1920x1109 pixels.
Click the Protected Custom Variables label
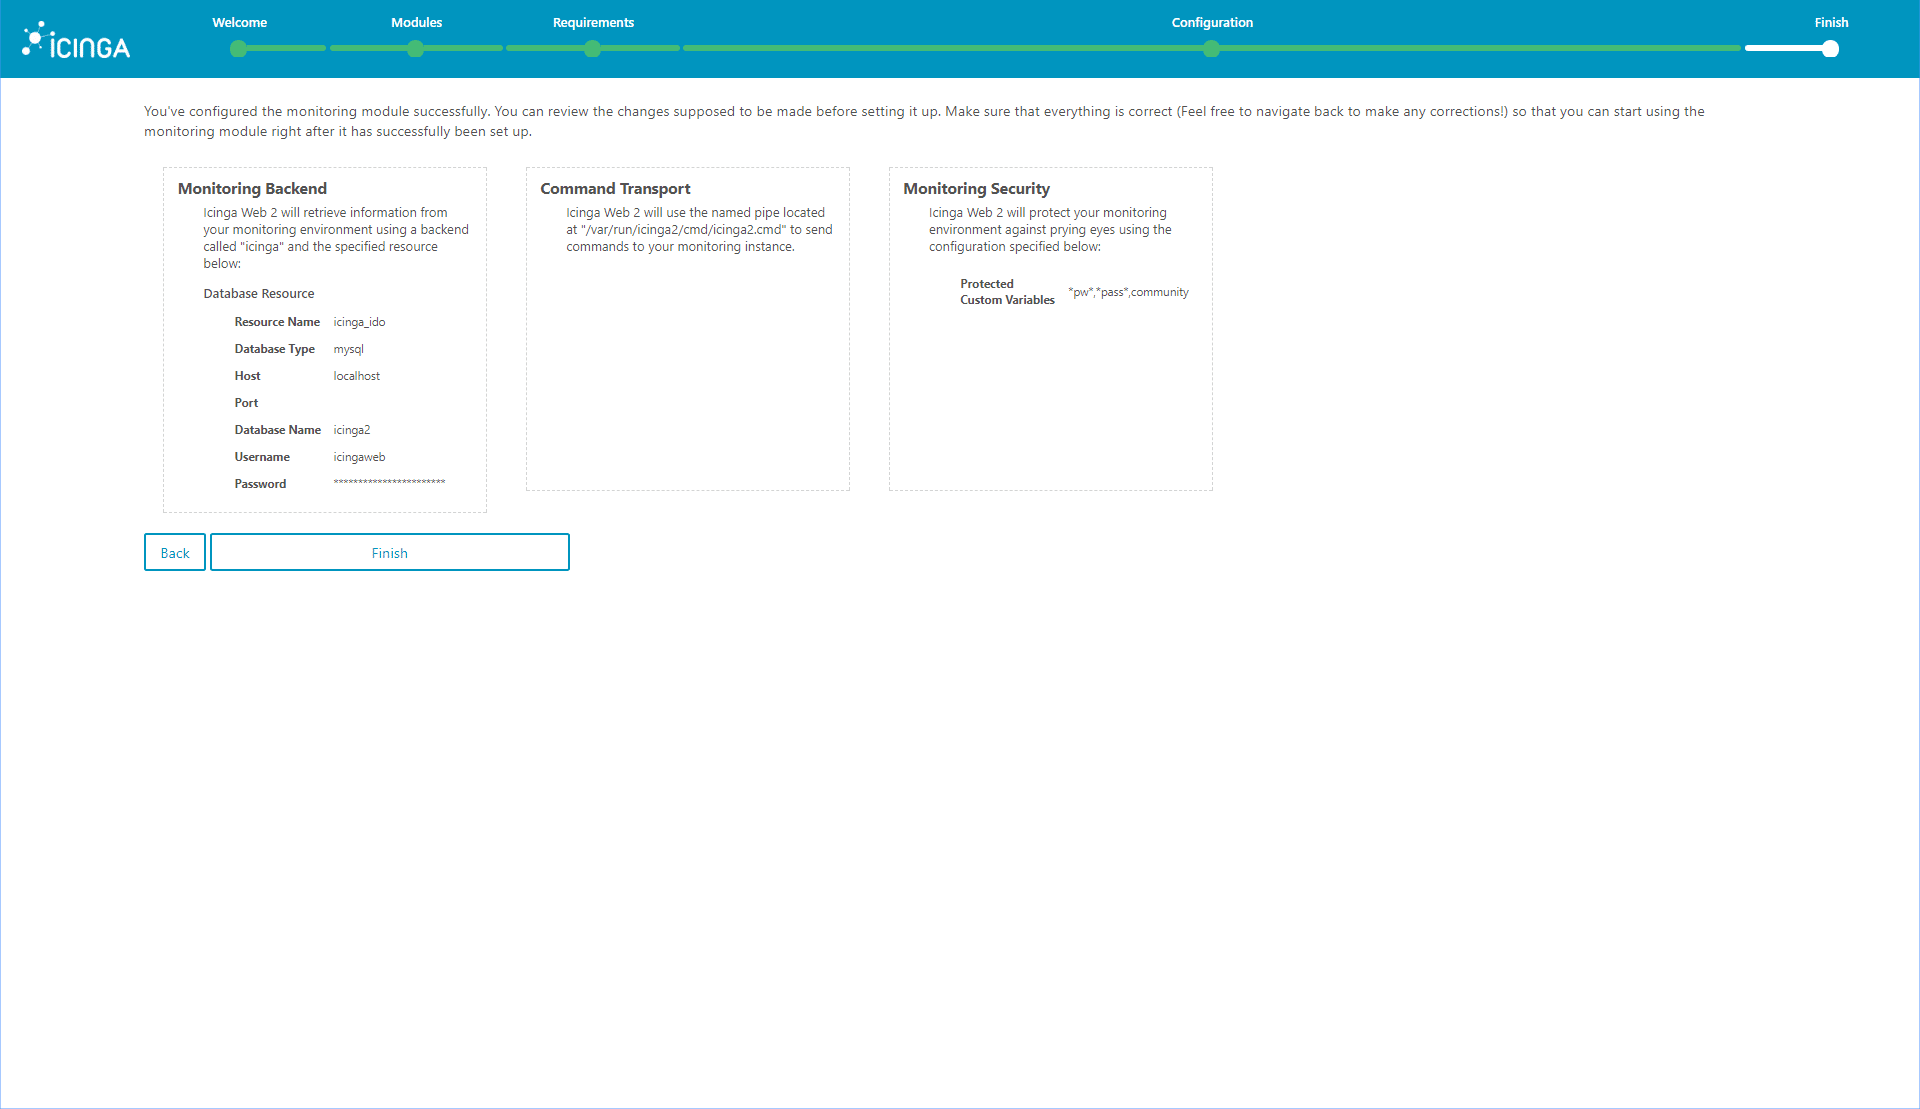(1007, 292)
